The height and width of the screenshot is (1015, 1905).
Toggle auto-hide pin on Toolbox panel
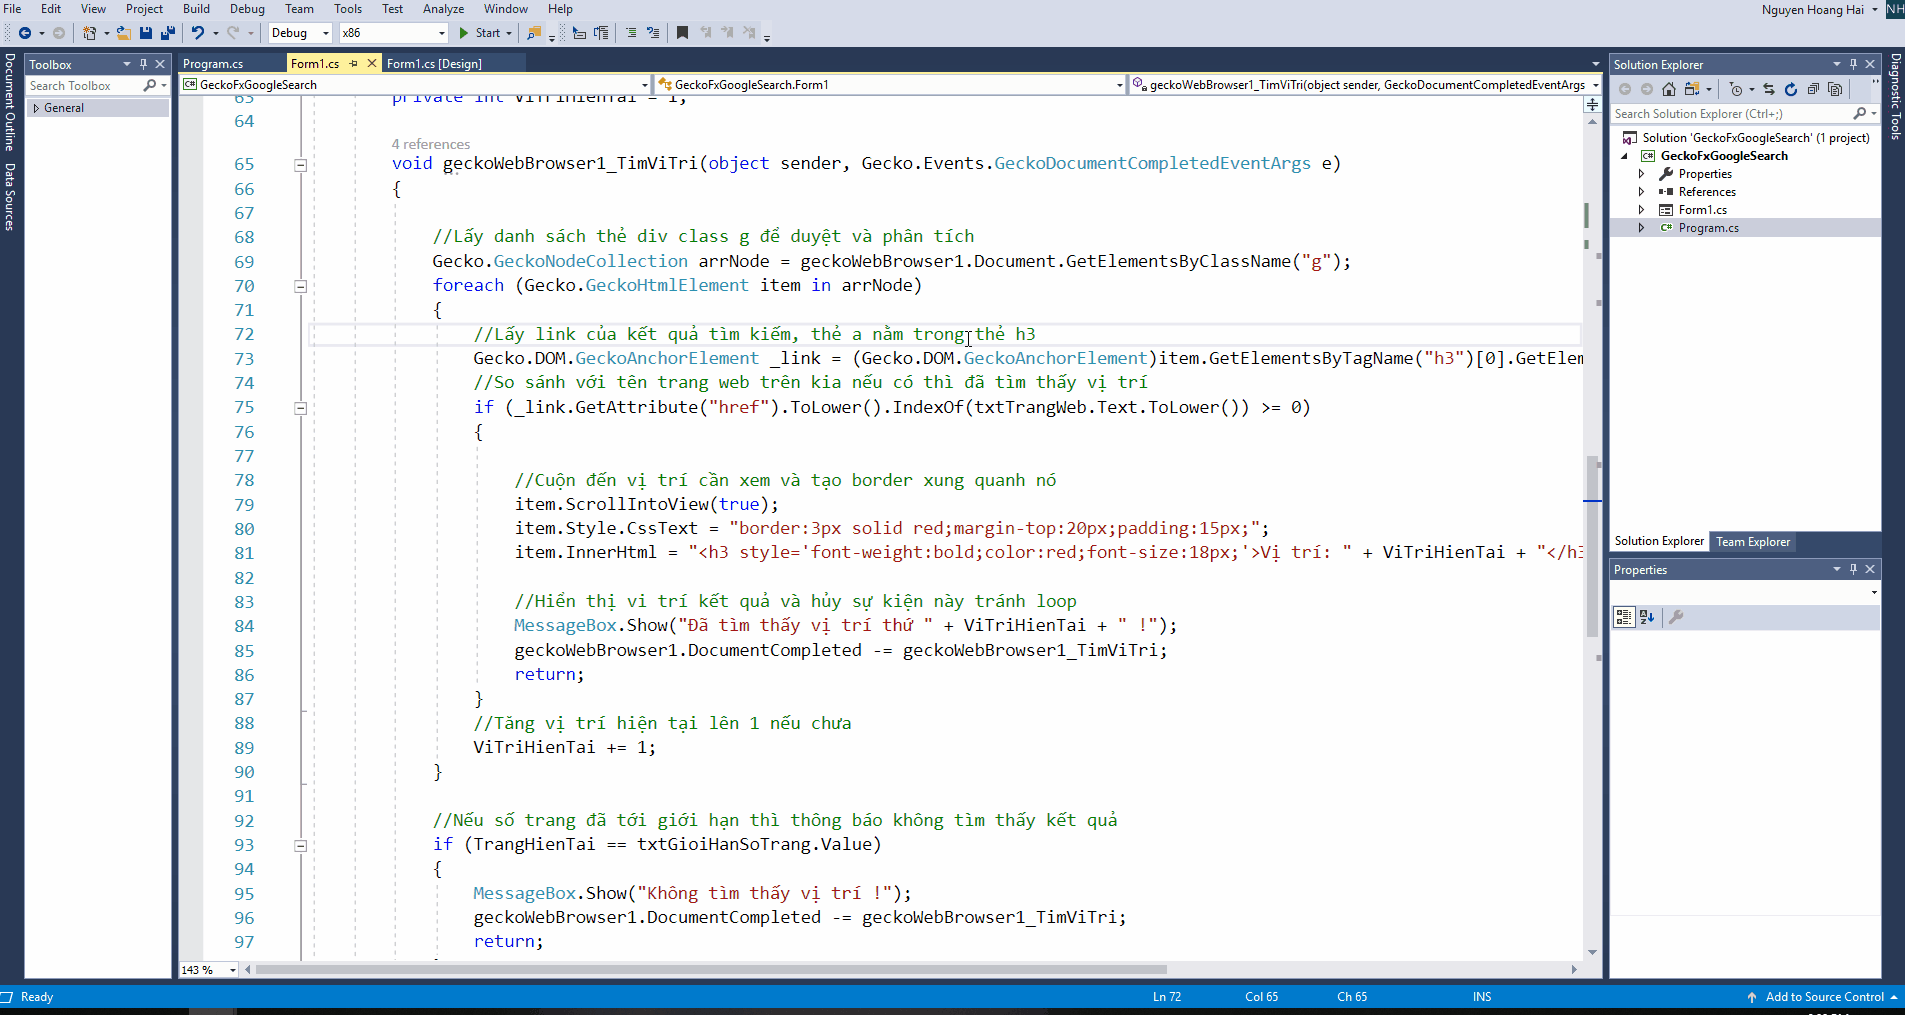[x=143, y=64]
